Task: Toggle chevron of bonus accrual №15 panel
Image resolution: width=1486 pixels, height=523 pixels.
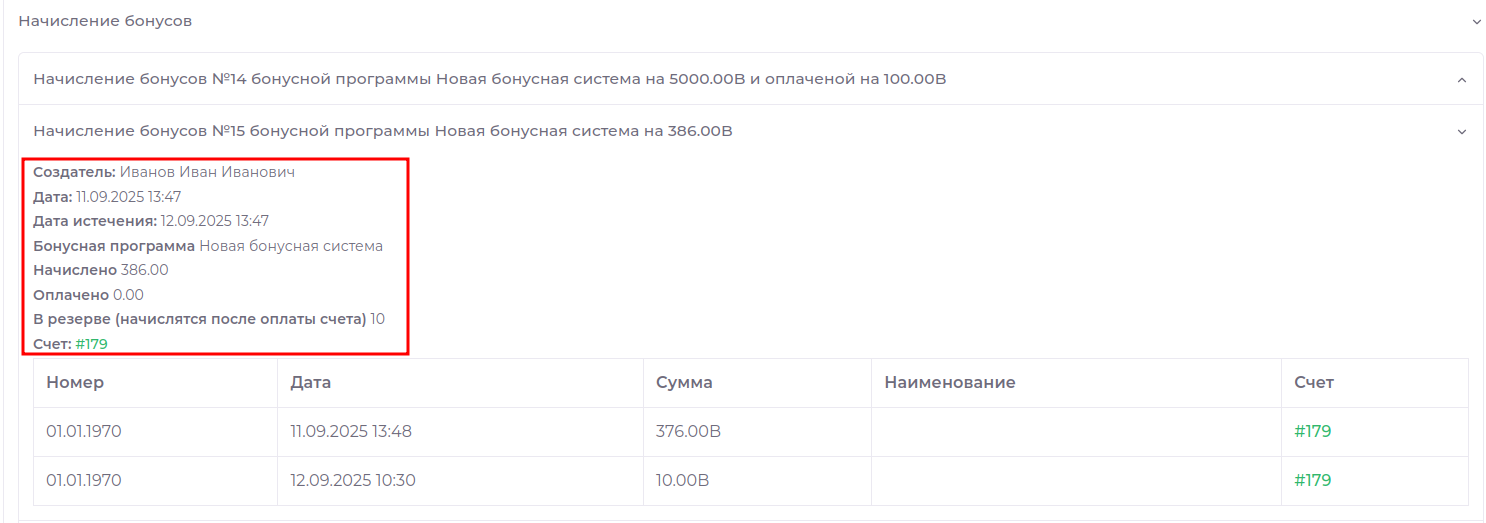Action: click(x=1461, y=131)
